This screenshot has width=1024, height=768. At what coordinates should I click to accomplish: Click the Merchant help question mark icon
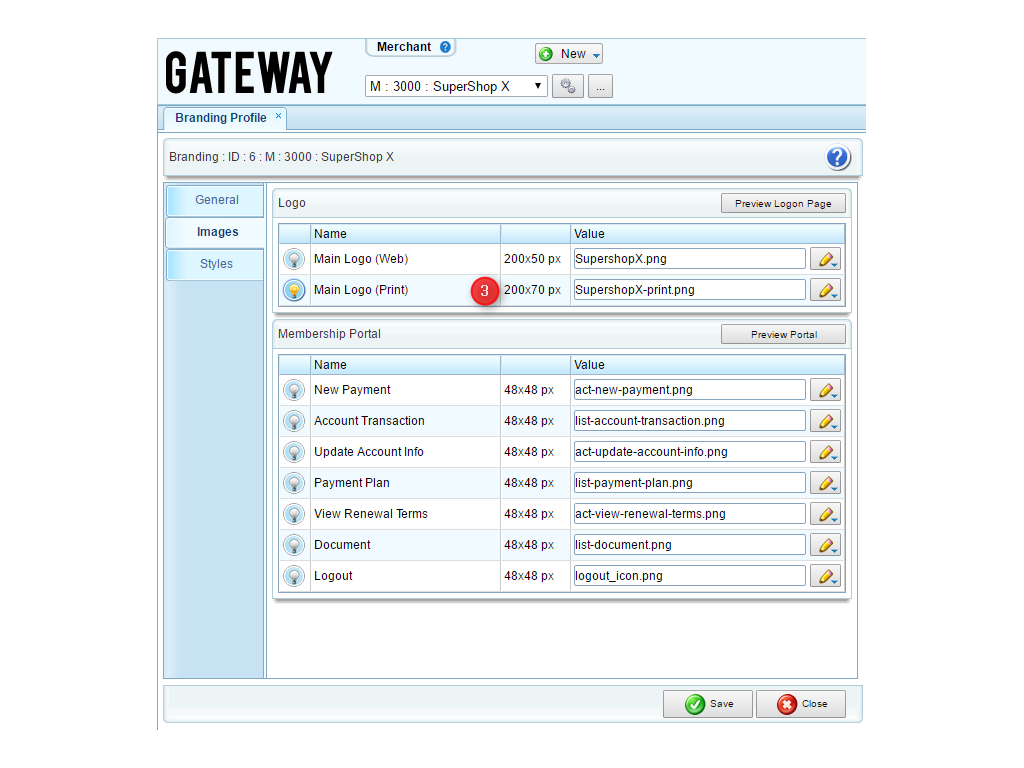pyautogui.click(x=445, y=47)
